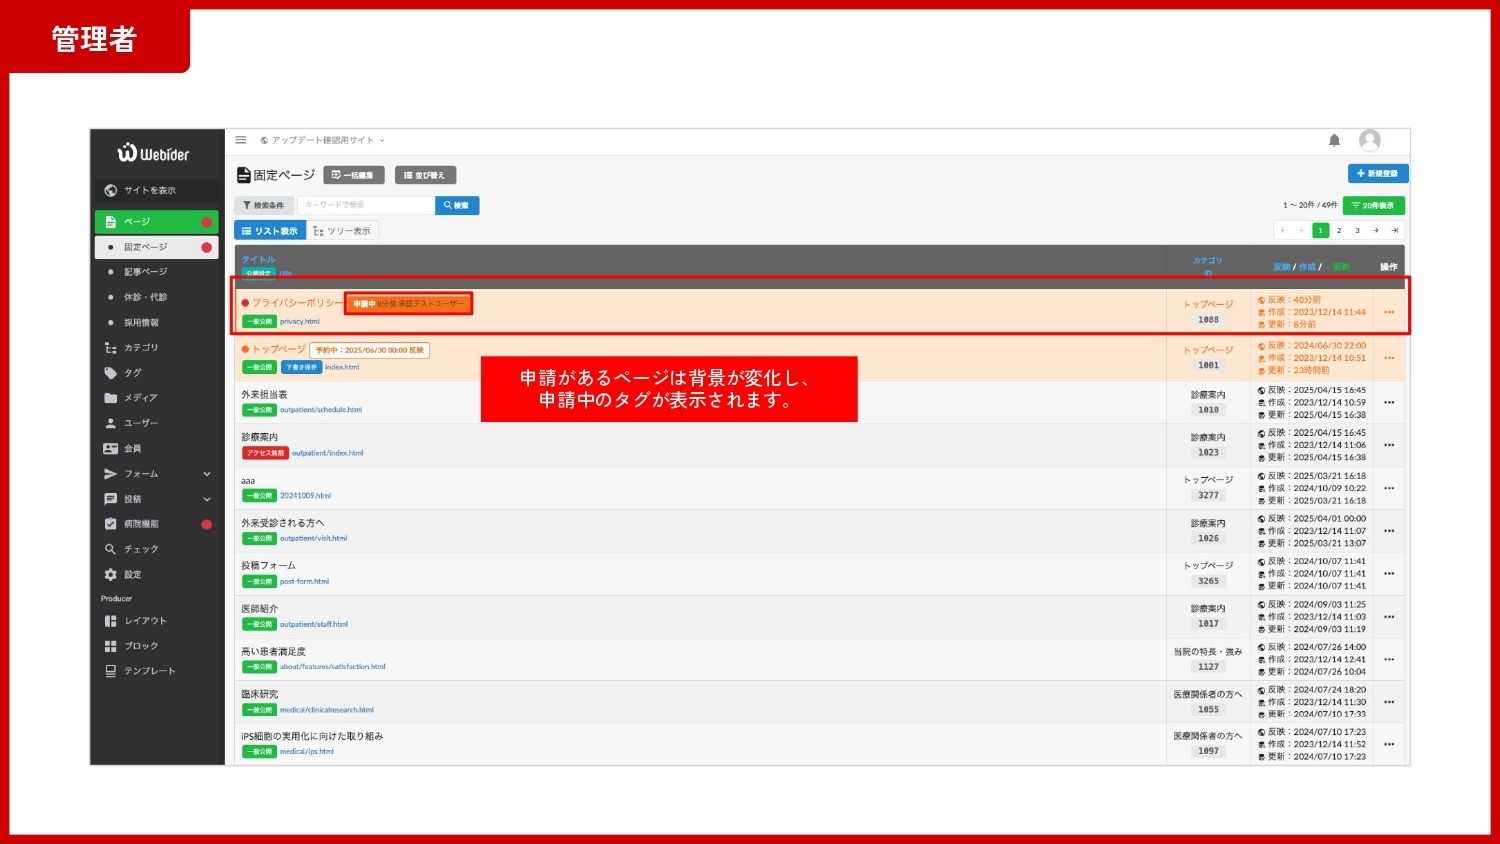Open 設定 in the sidebar

pyautogui.click(x=132, y=575)
